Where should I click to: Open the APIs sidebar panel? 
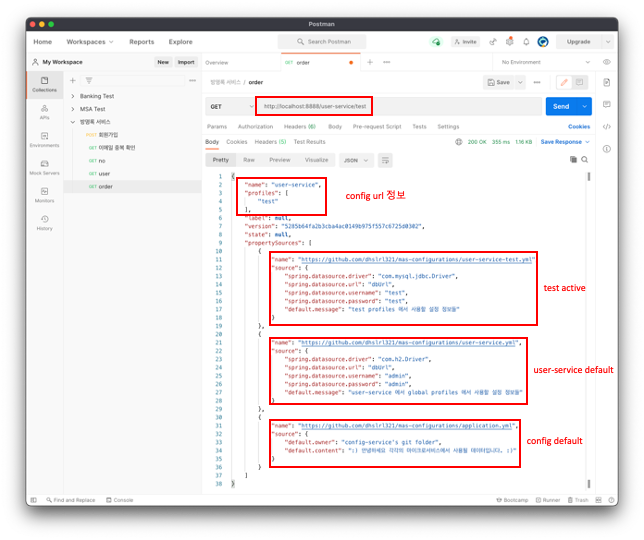44,112
